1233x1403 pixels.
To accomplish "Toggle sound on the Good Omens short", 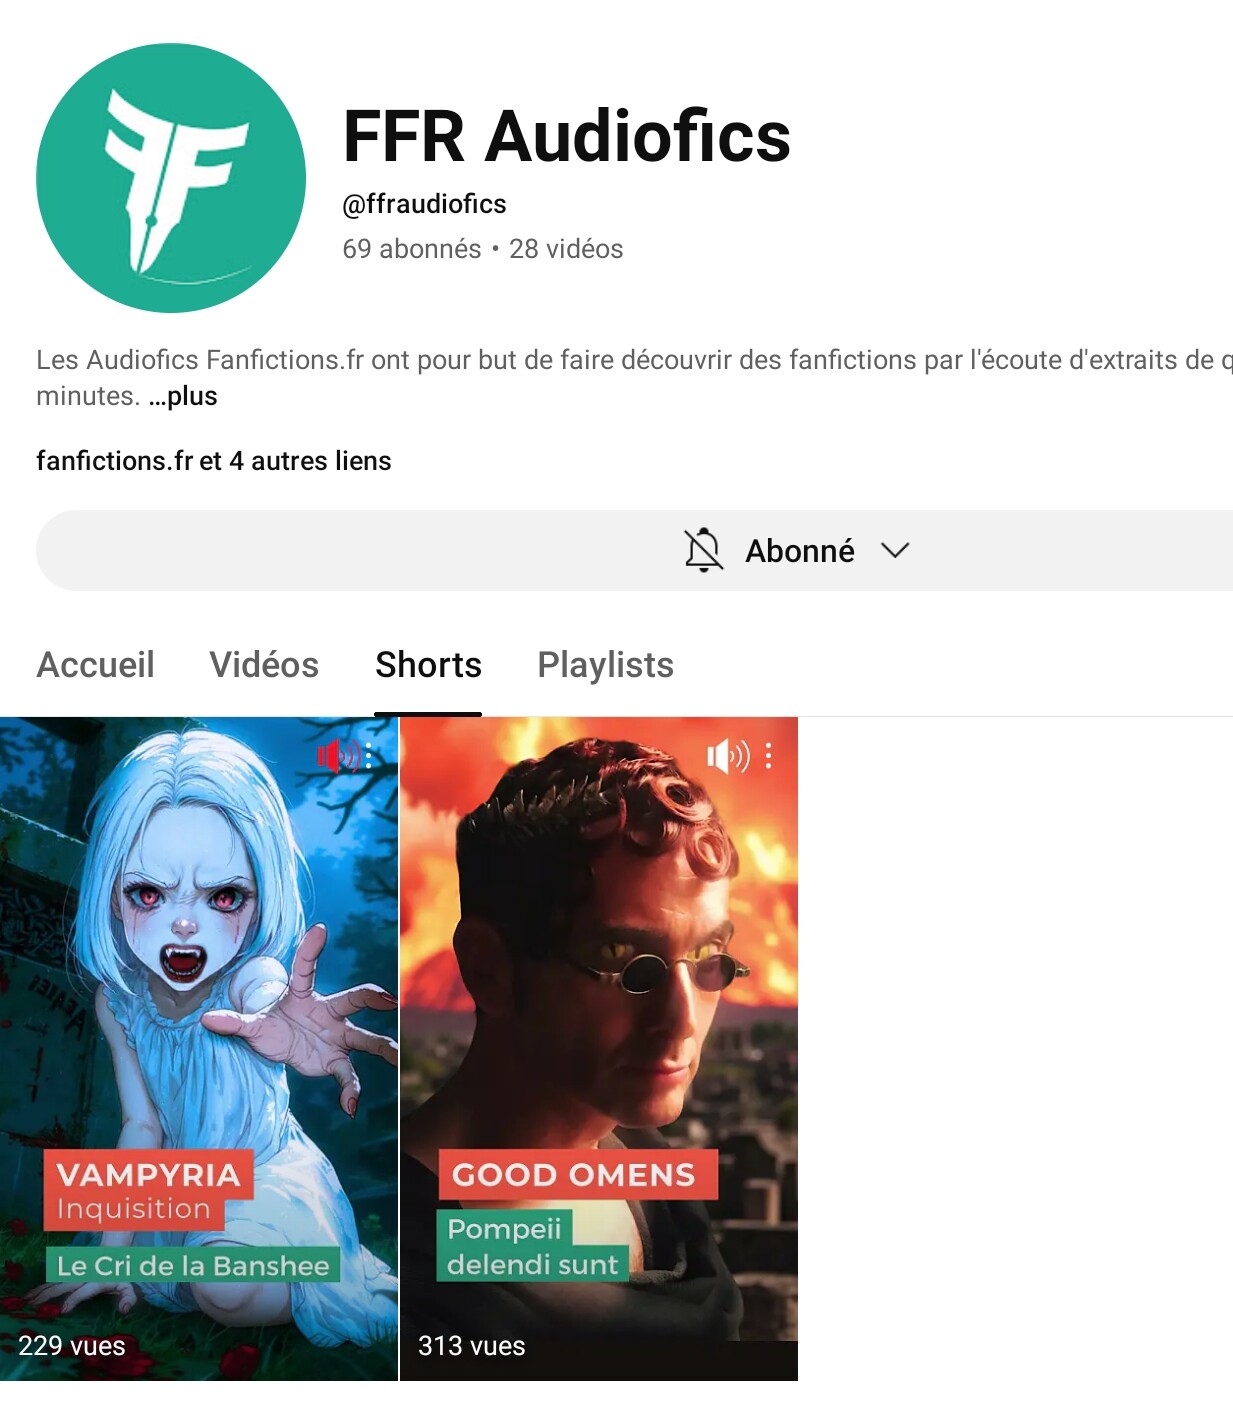I will [728, 756].
